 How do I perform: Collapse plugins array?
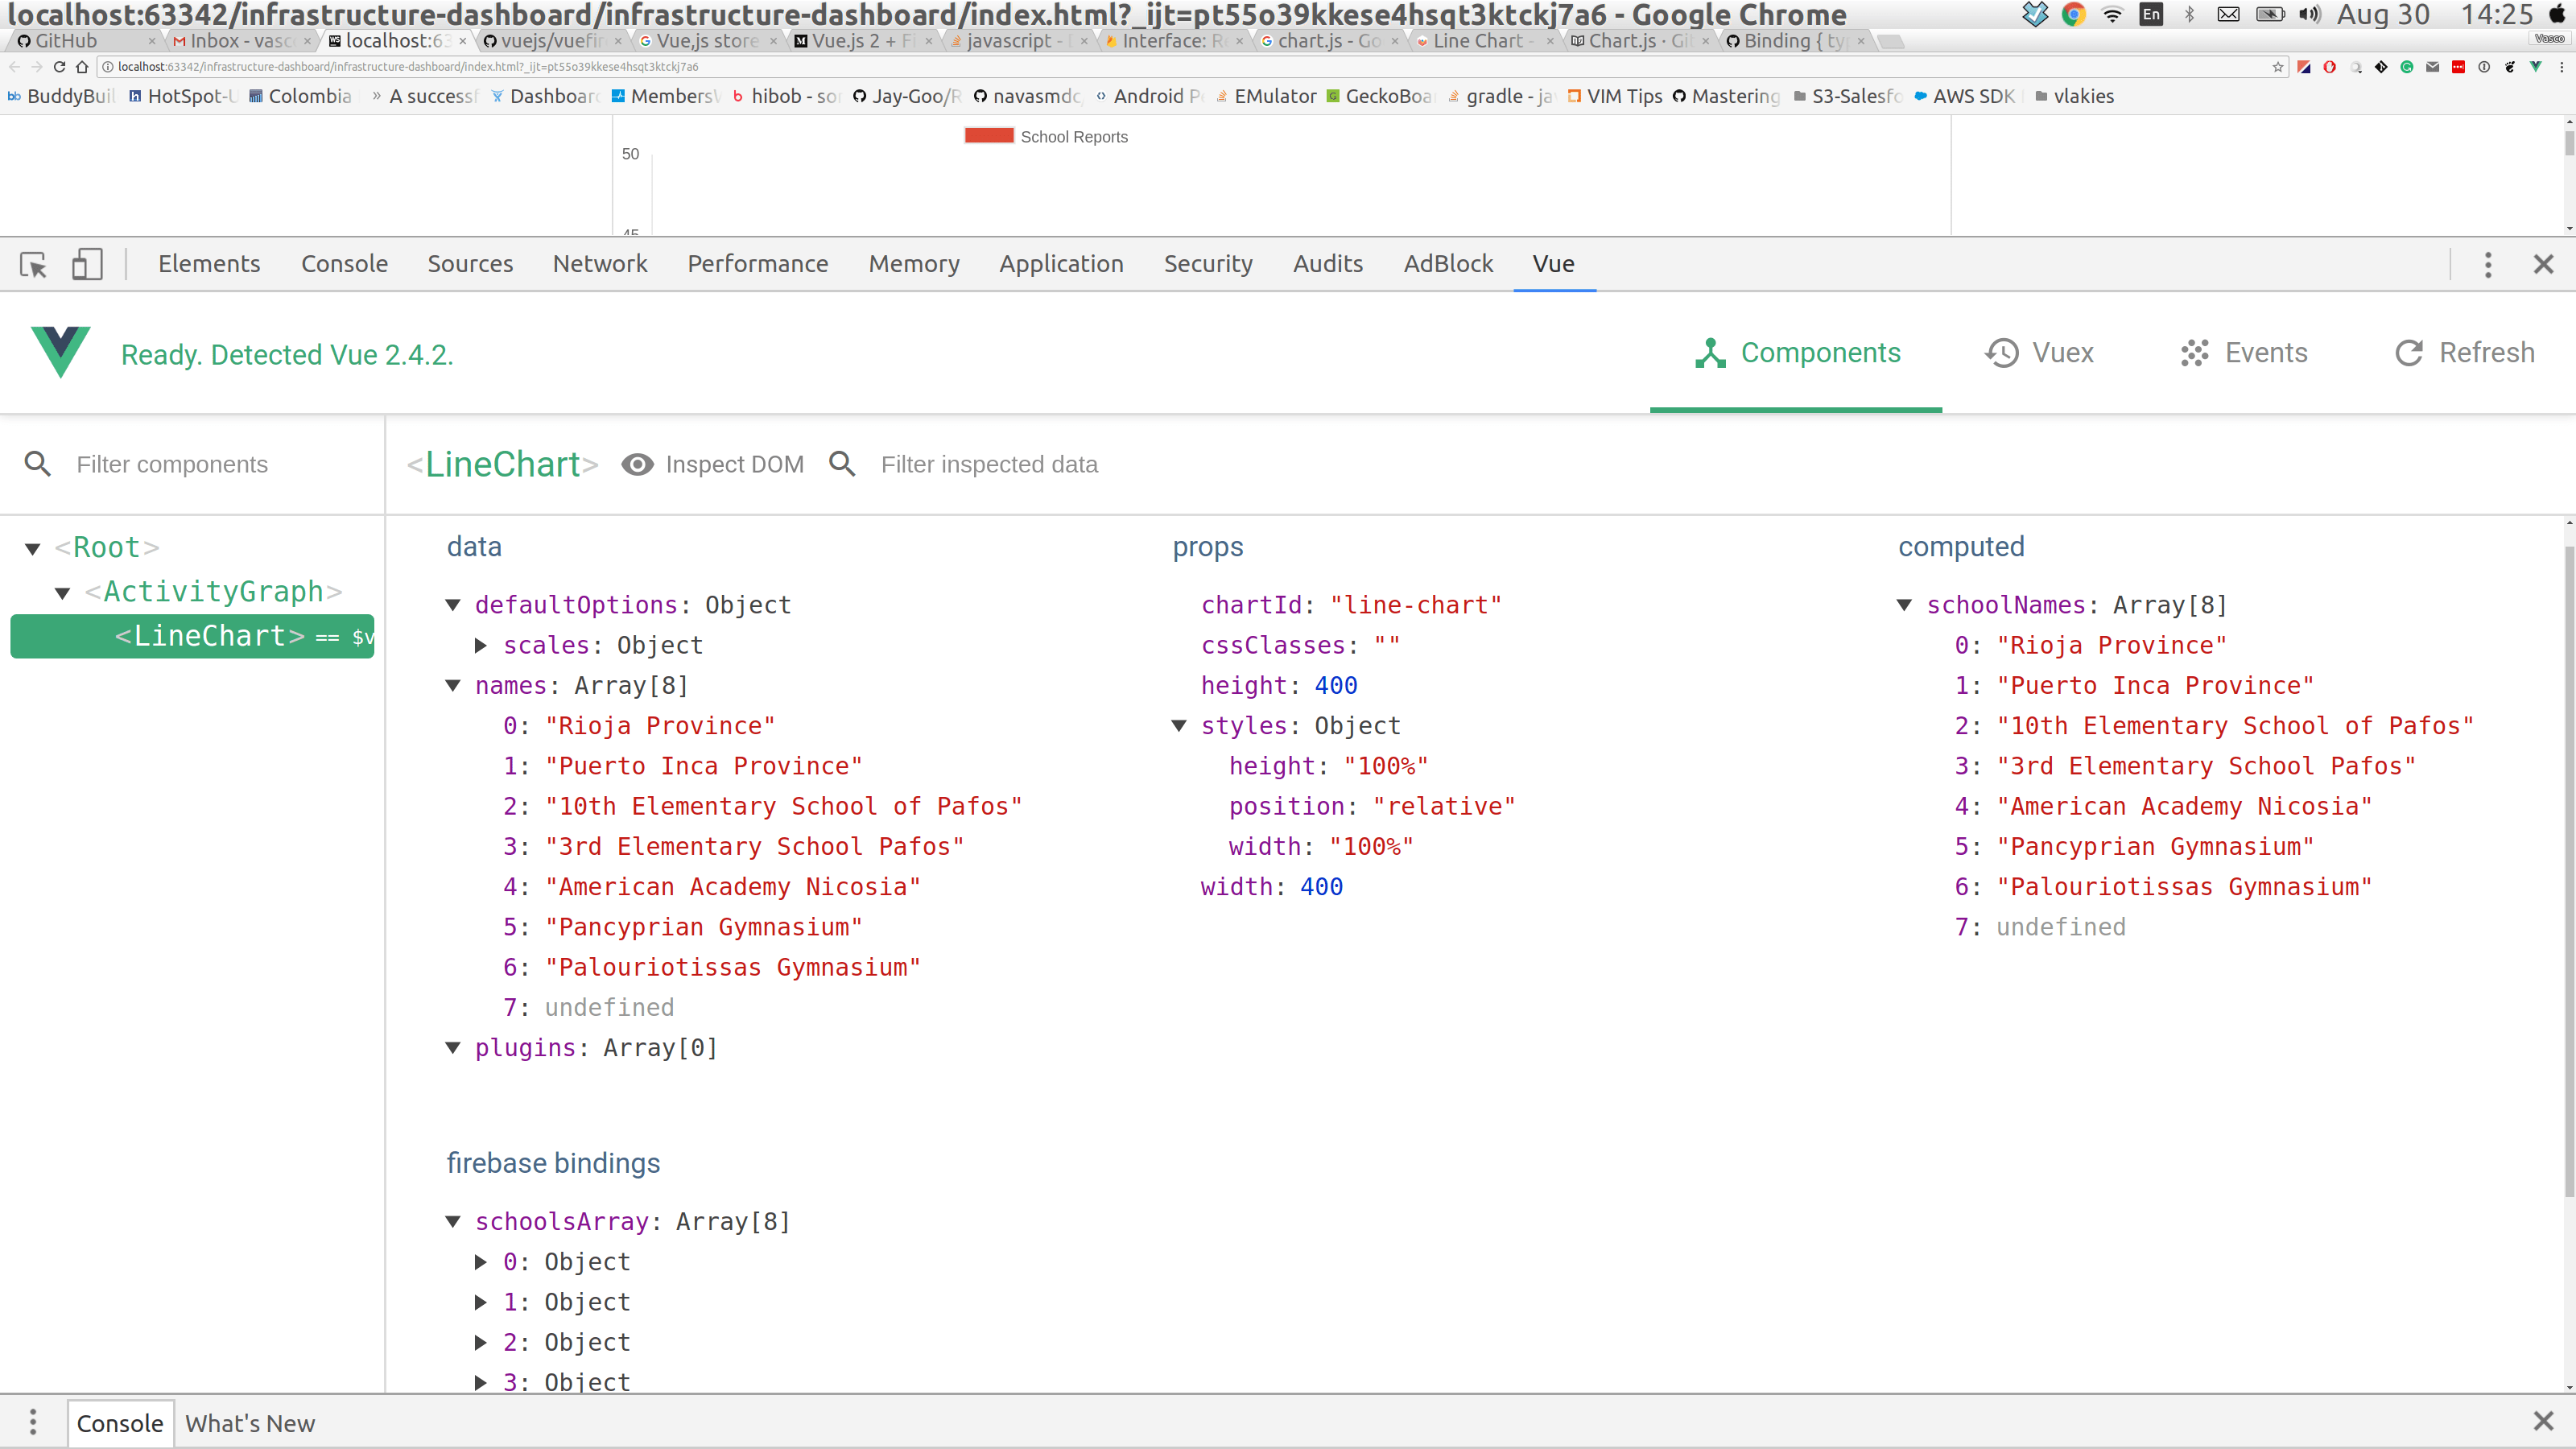click(452, 1047)
